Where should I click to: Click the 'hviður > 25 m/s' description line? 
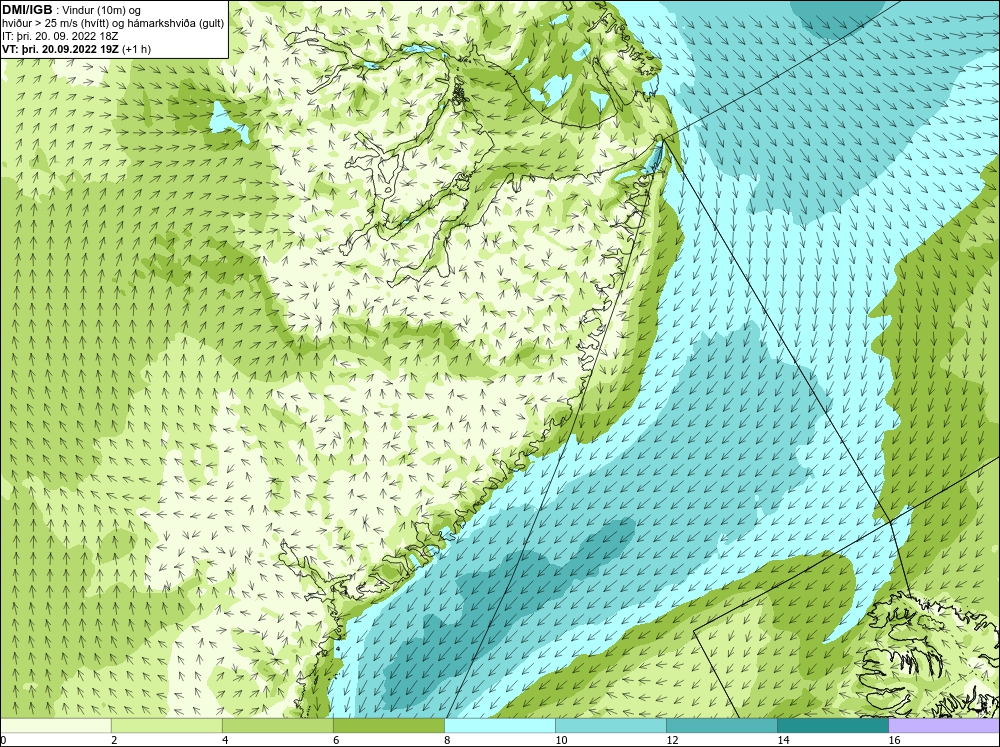click(113, 23)
